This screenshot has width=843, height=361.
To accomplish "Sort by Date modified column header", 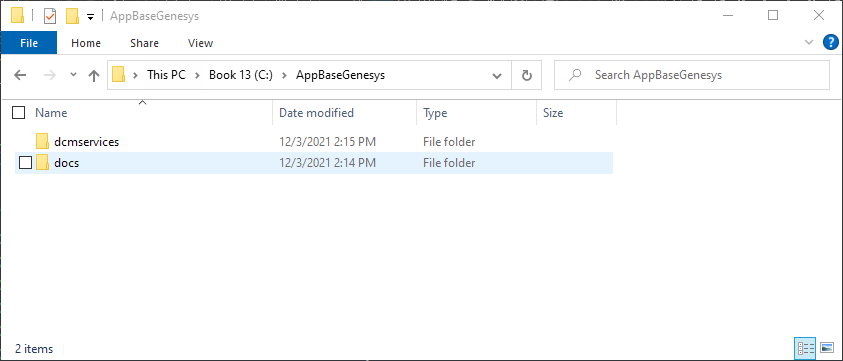I will click(x=316, y=113).
